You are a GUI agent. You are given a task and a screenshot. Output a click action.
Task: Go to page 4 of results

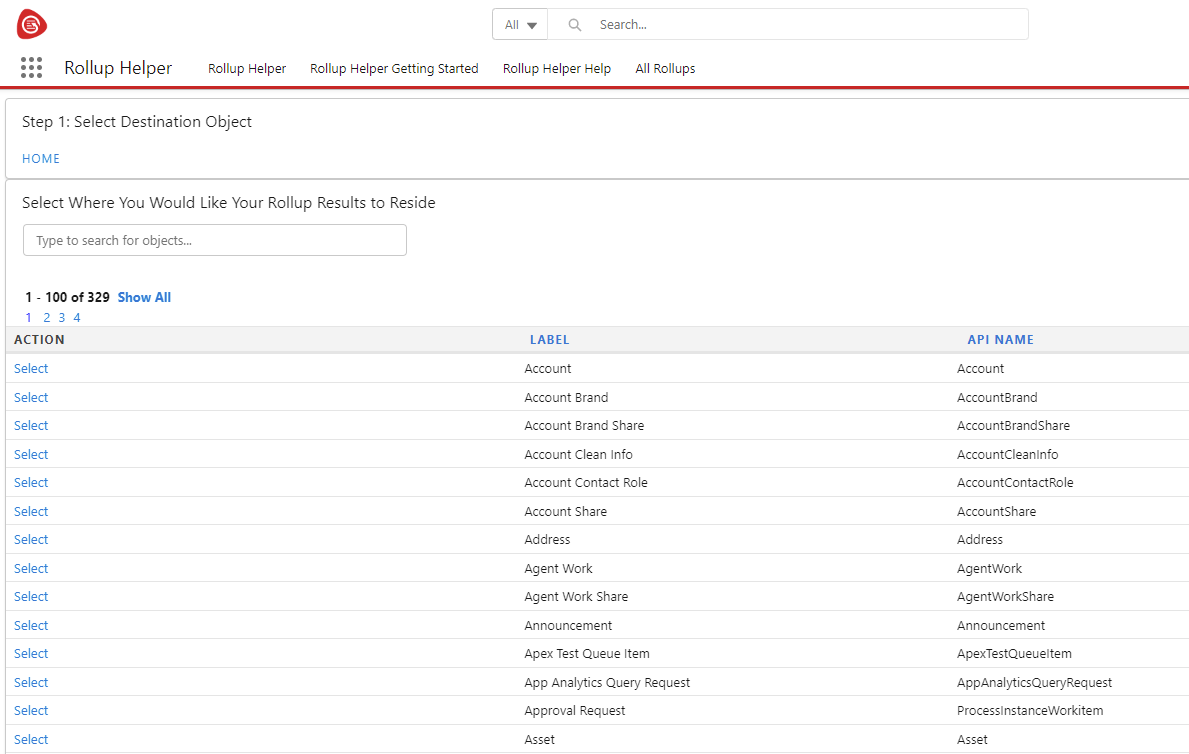pos(77,318)
